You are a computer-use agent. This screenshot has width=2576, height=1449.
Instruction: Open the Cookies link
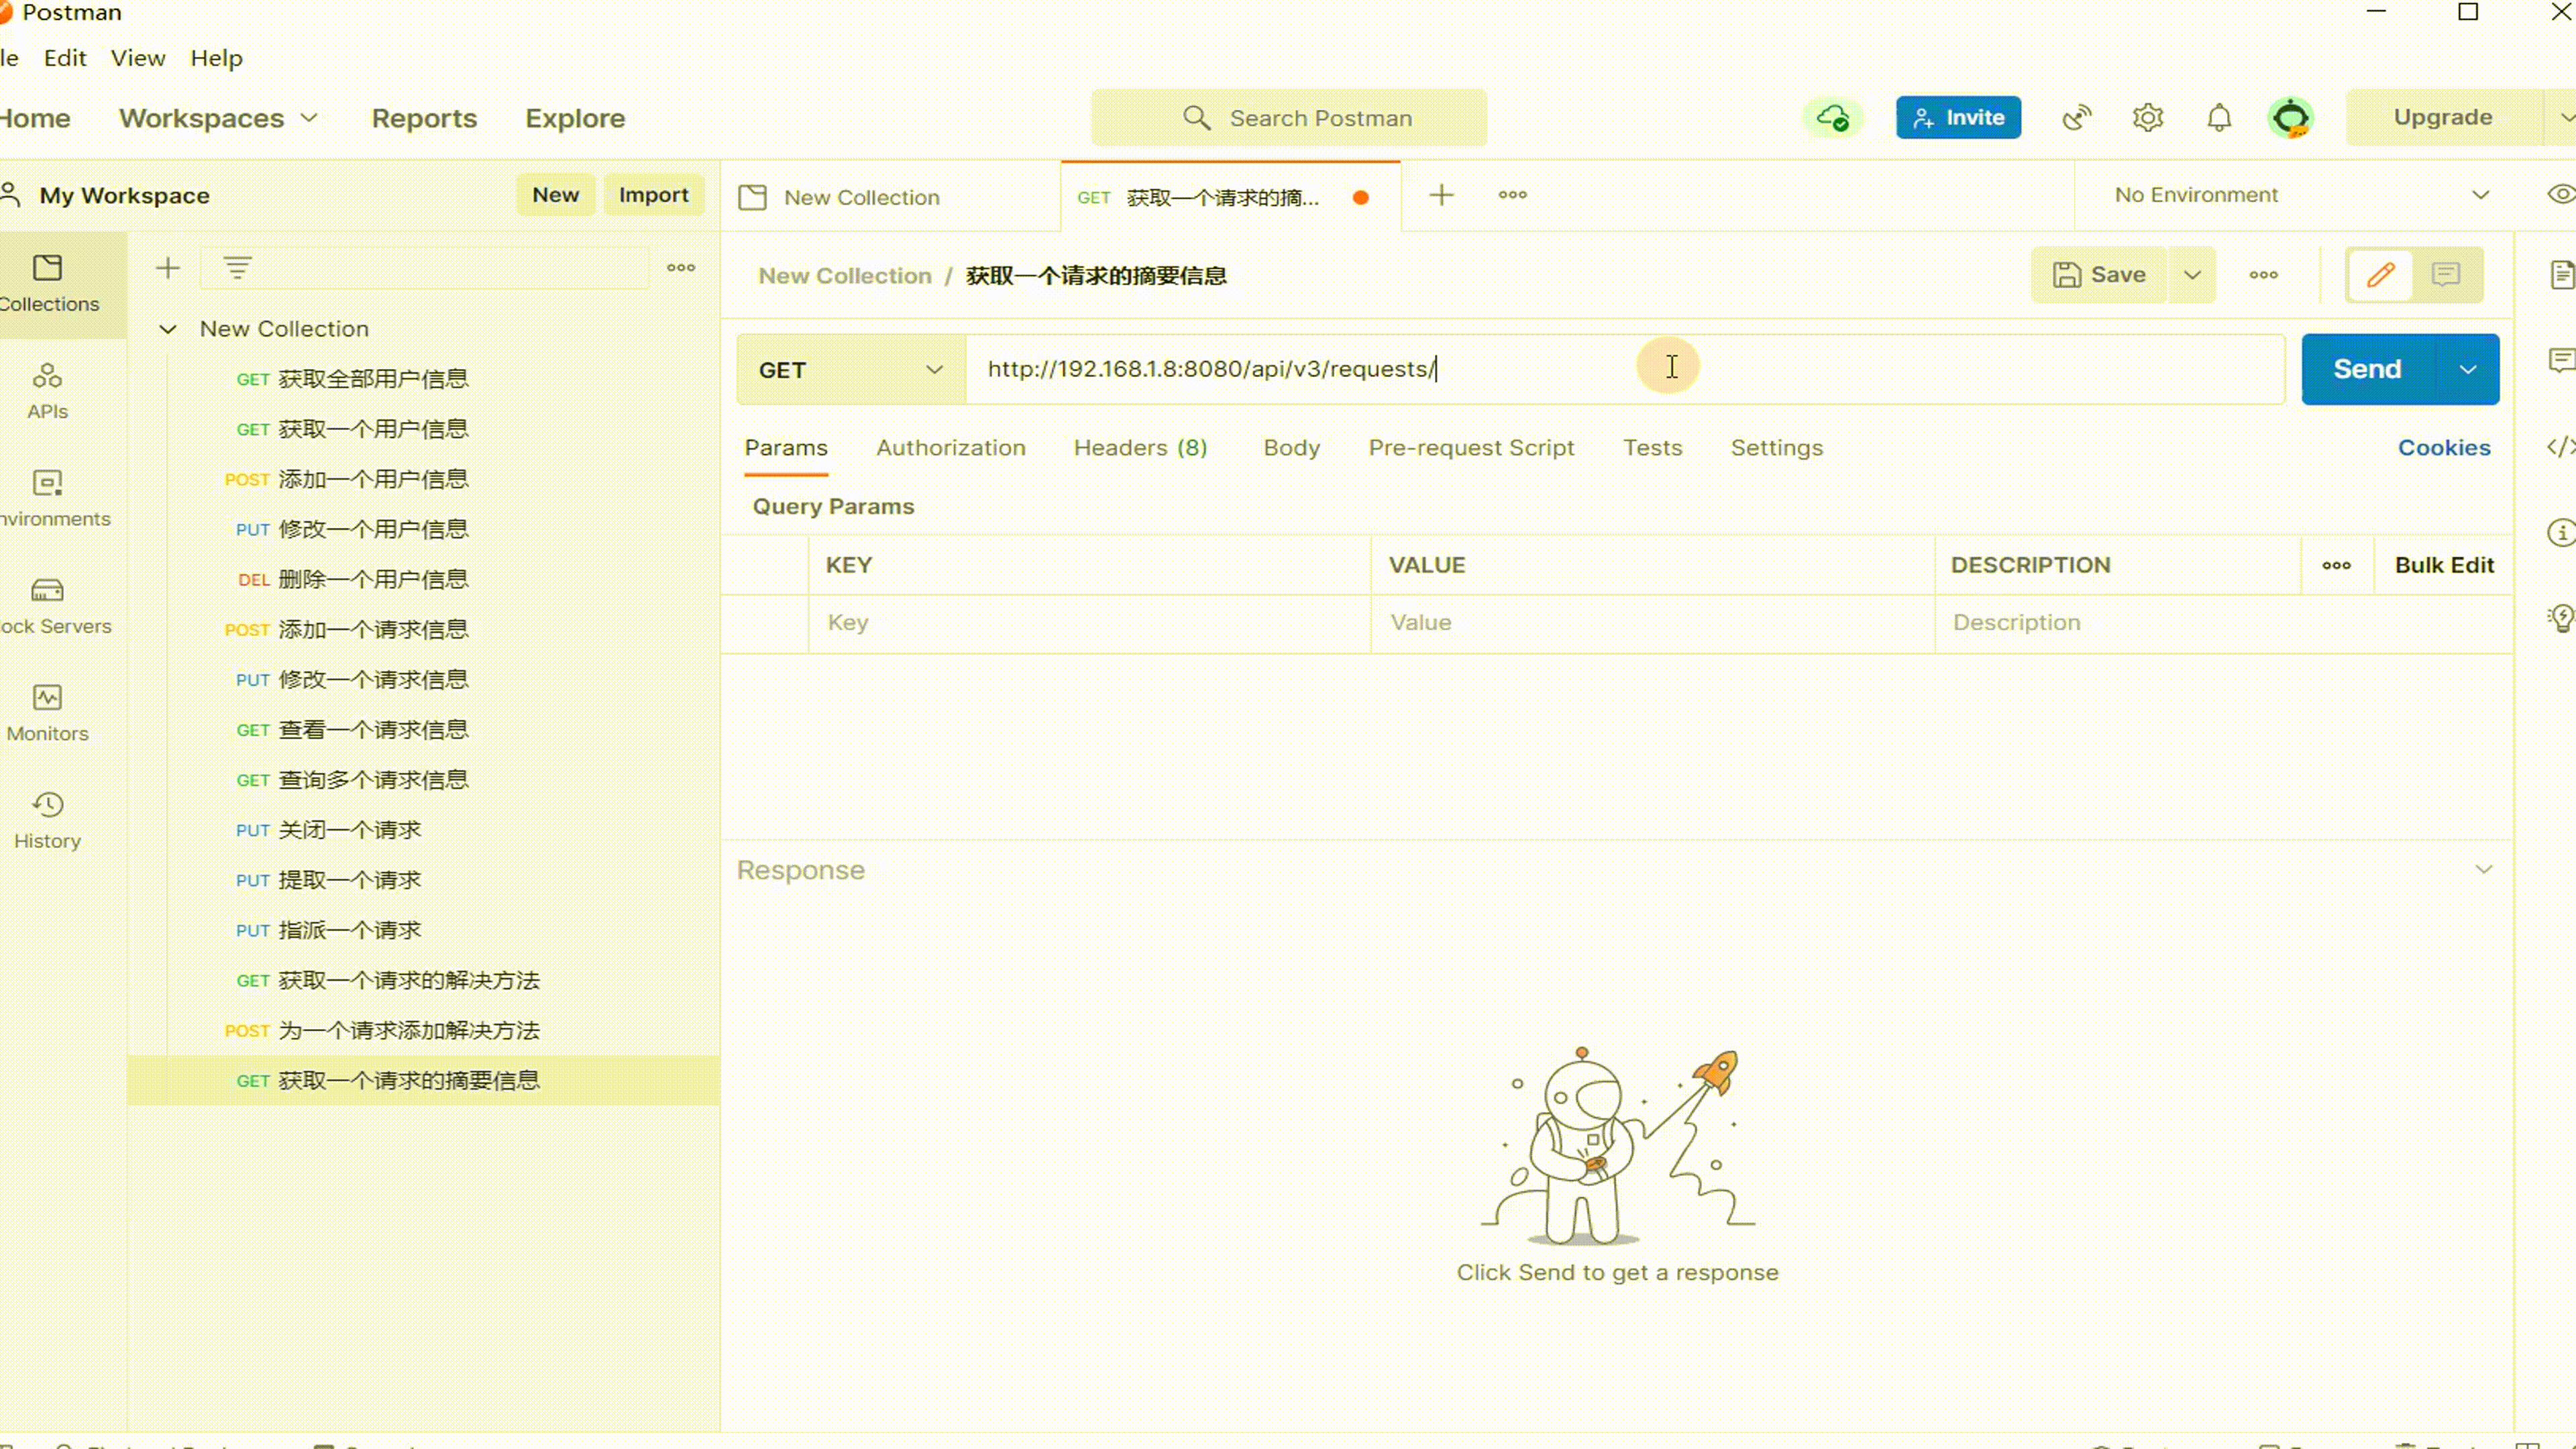click(2444, 448)
